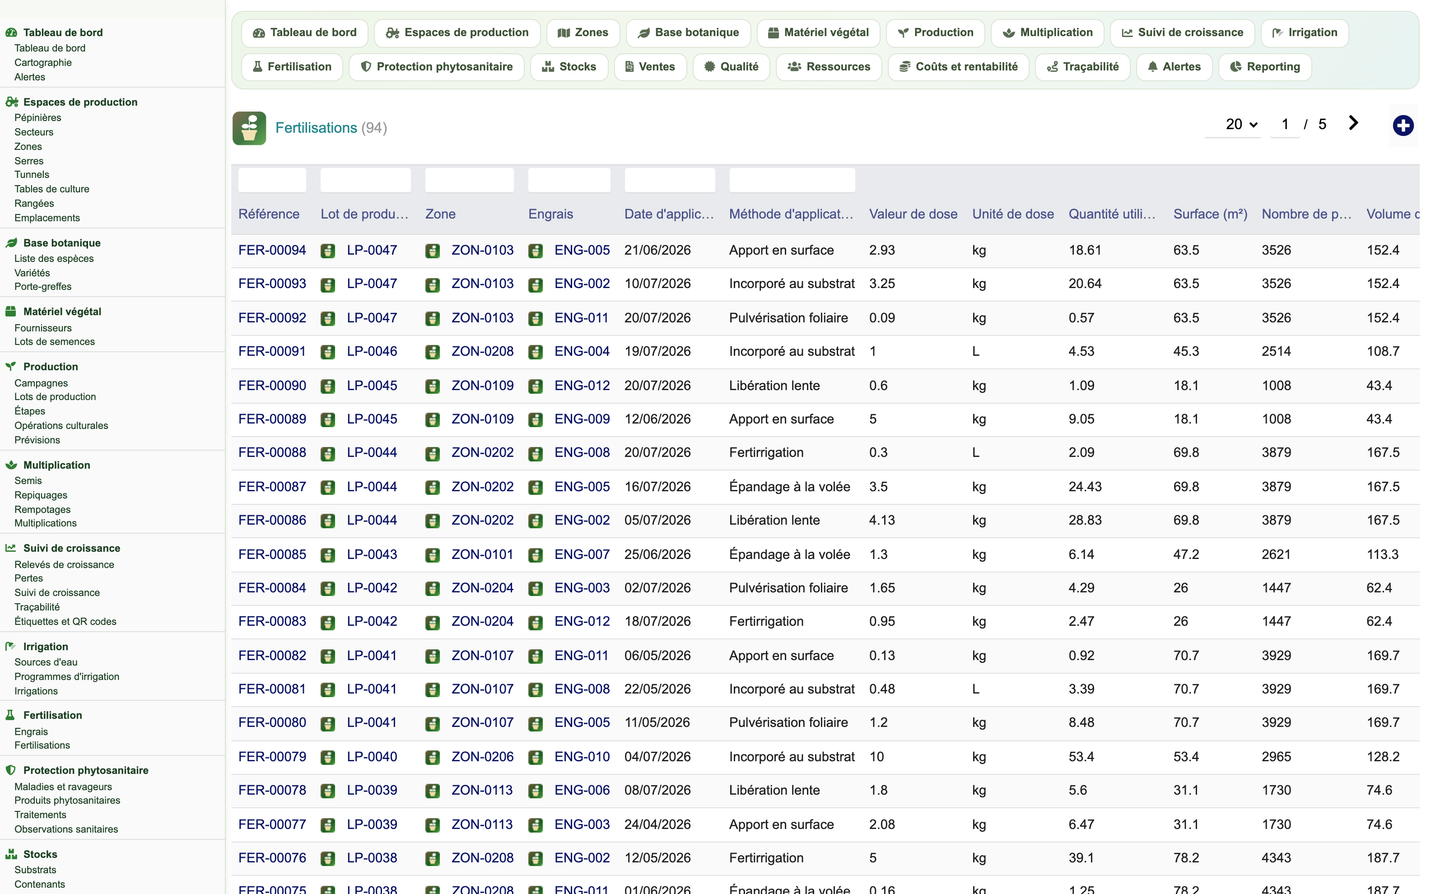Click the Stocks sidebar section icon
Image resolution: width=1445 pixels, height=894 pixels.
point(11,854)
